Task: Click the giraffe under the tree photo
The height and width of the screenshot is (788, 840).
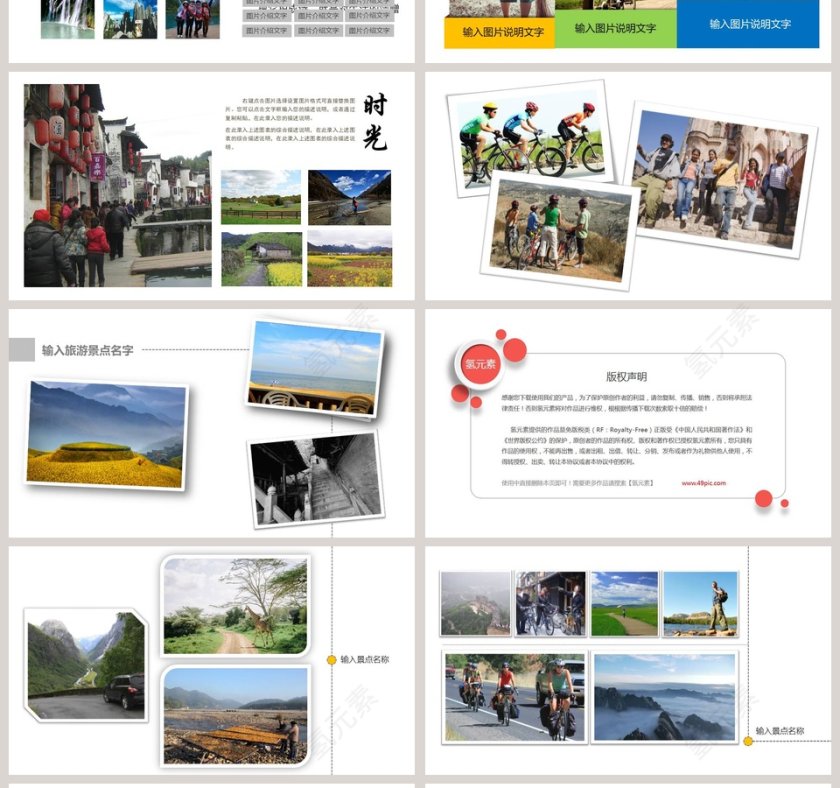Action: (x=235, y=606)
